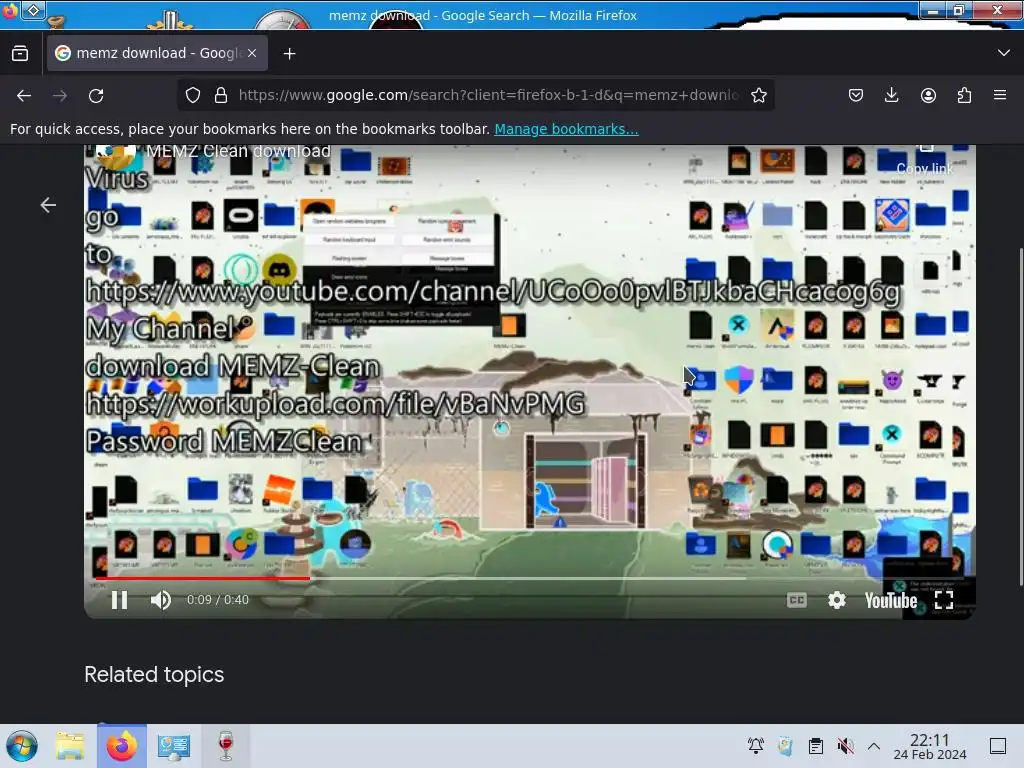Open video settings gear
Viewport: 1024px width, 768px height.
pyautogui.click(x=837, y=600)
